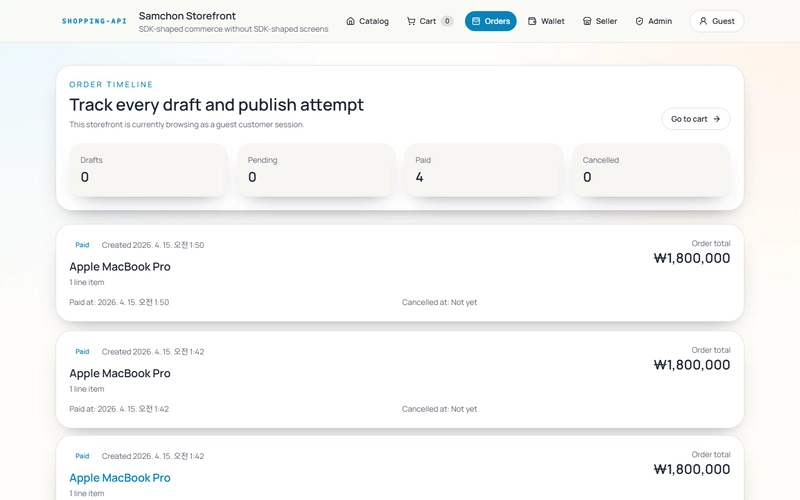Select the Paid summary card showing 4
This screenshot has height=500, width=800.
pos(484,170)
